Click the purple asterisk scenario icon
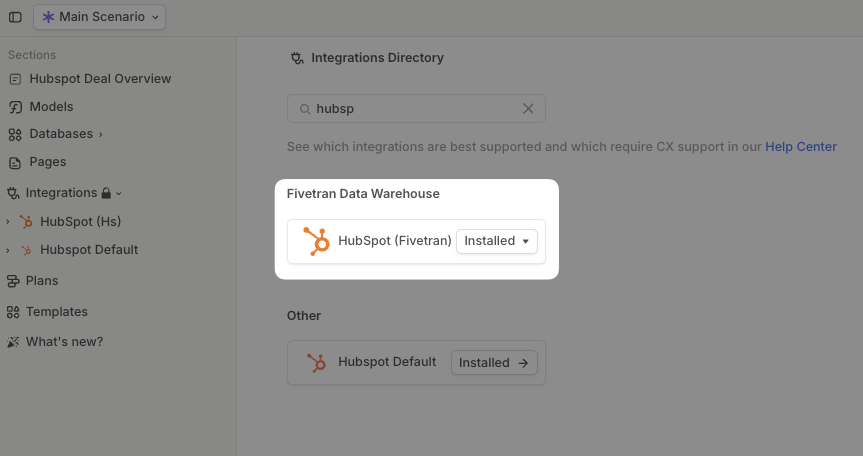The height and width of the screenshot is (456, 863). coord(48,17)
